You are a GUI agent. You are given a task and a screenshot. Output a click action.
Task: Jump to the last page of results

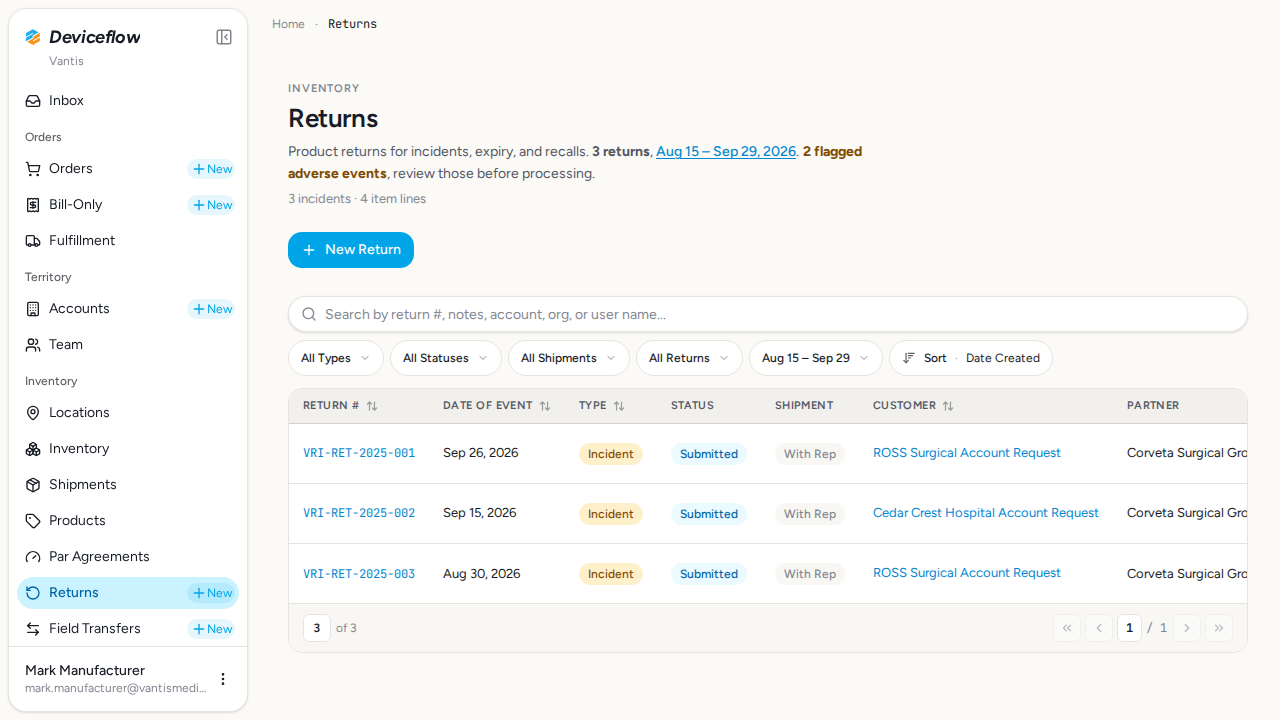click(x=1219, y=628)
